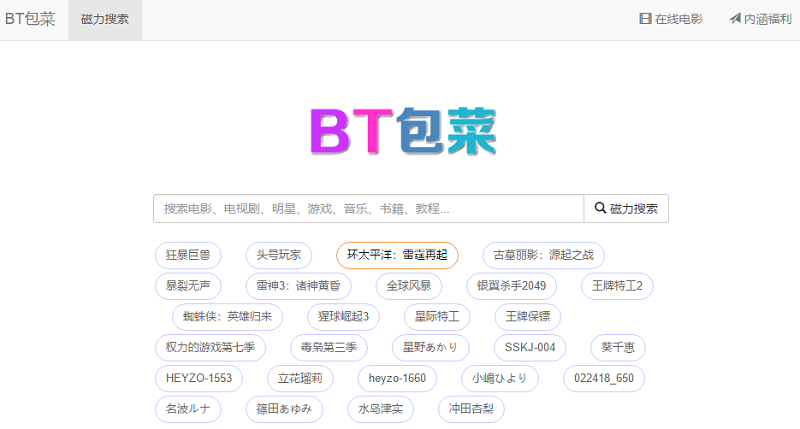The width and height of the screenshot is (800, 429).
Task: Open the 在线电影 menu item
Action: coord(671,19)
